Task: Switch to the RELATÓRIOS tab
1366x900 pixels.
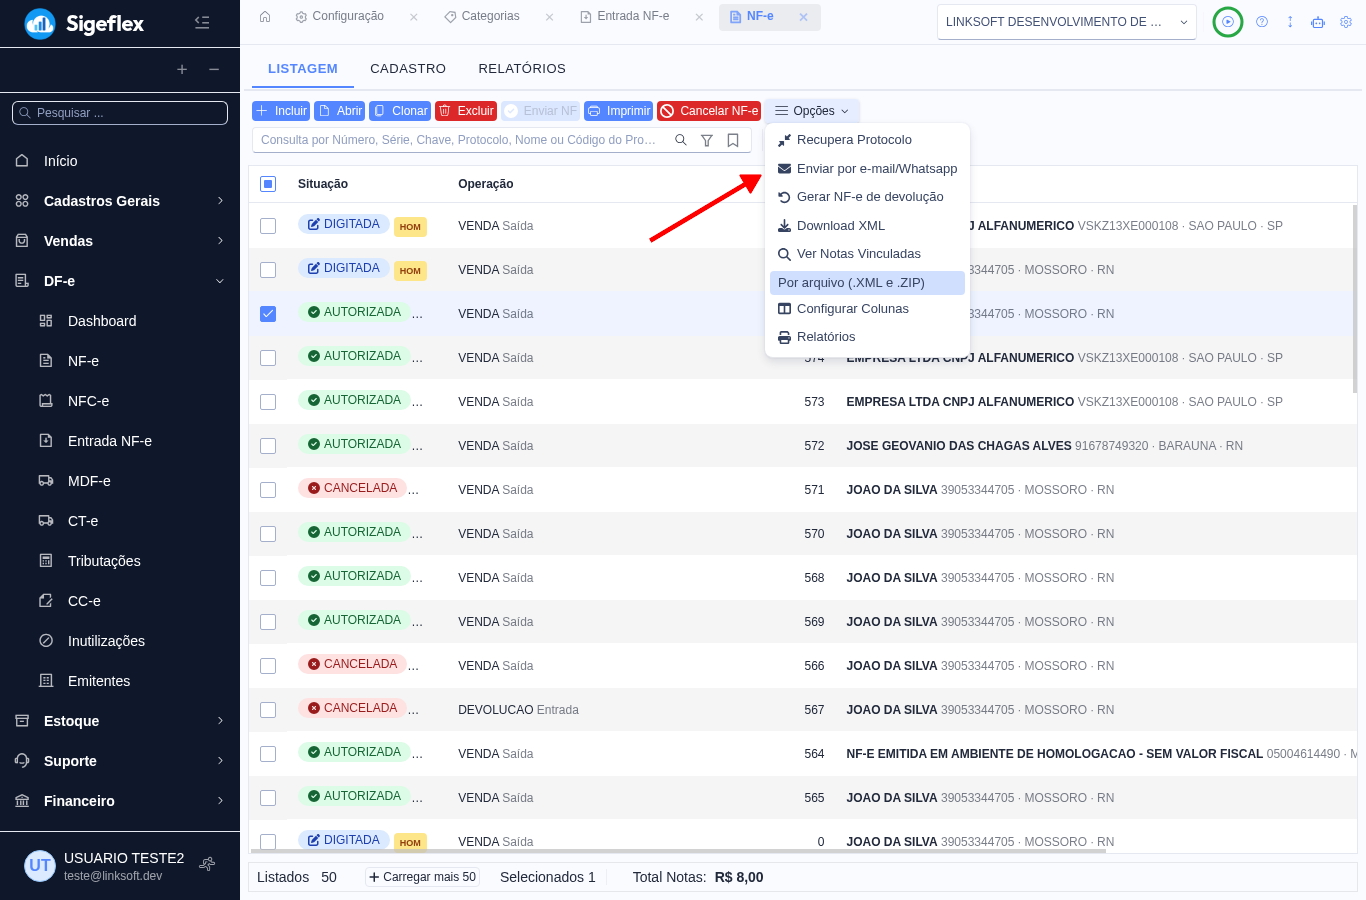Action: [522, 69]
